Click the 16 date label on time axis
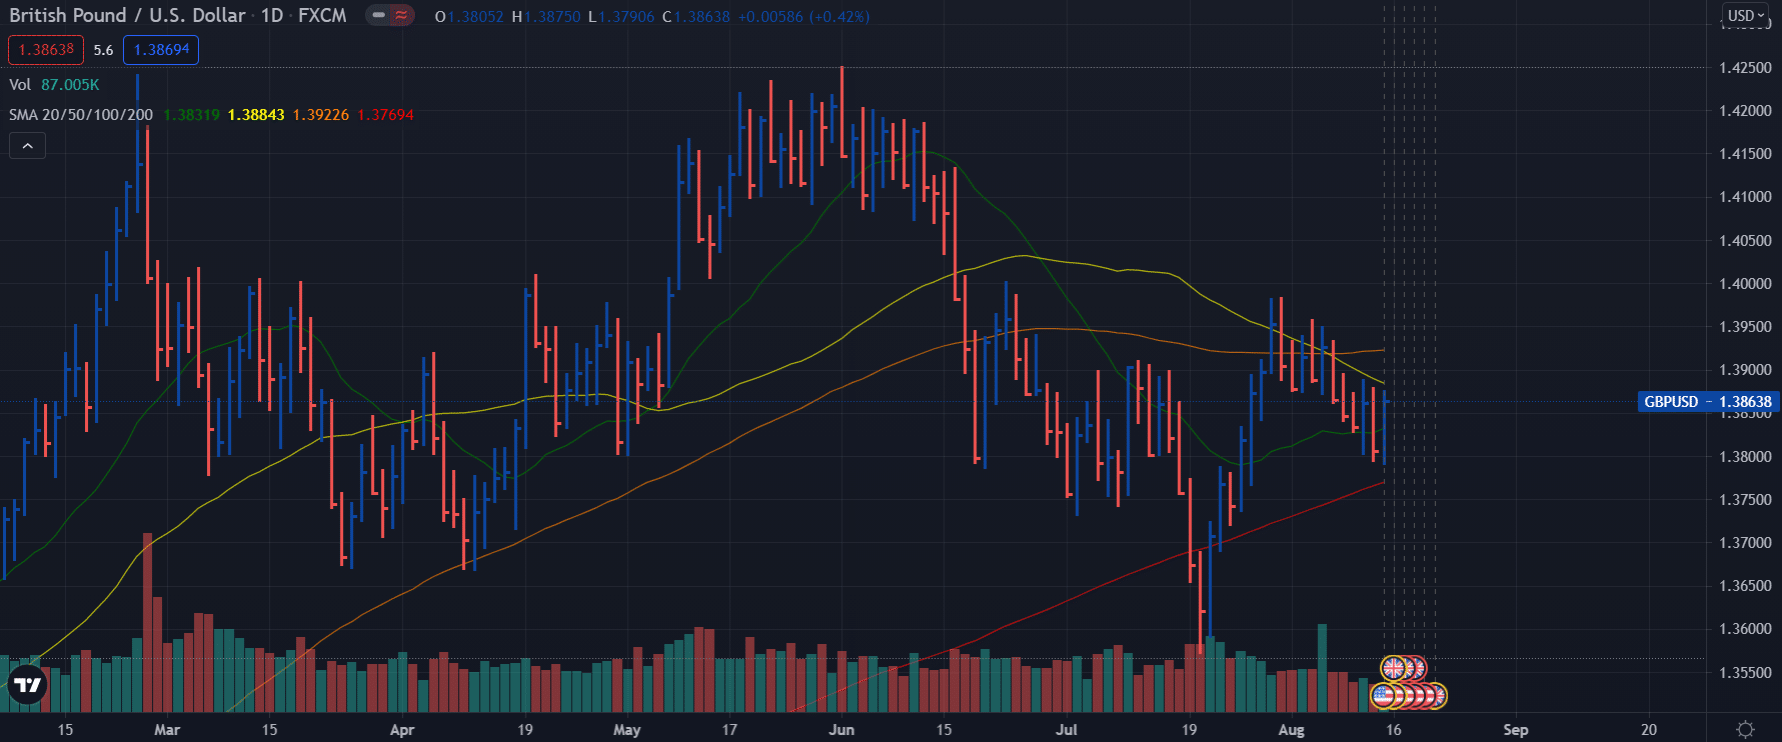This screenshot has height=742, width=1782. [x=1393, y=730]
